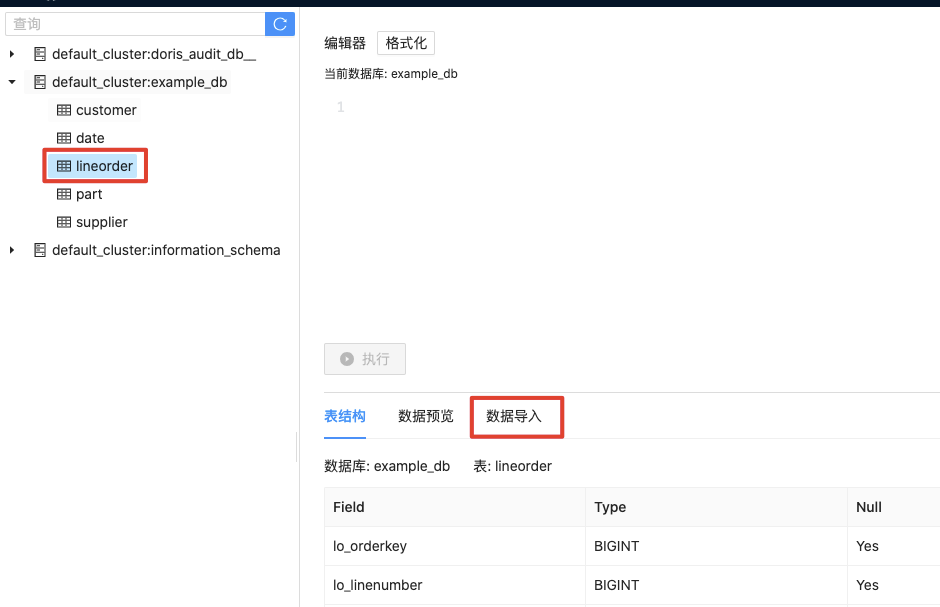Click the play icon in 执行 button
Viewport: 940px width, 607px height.
pos(347,359)
